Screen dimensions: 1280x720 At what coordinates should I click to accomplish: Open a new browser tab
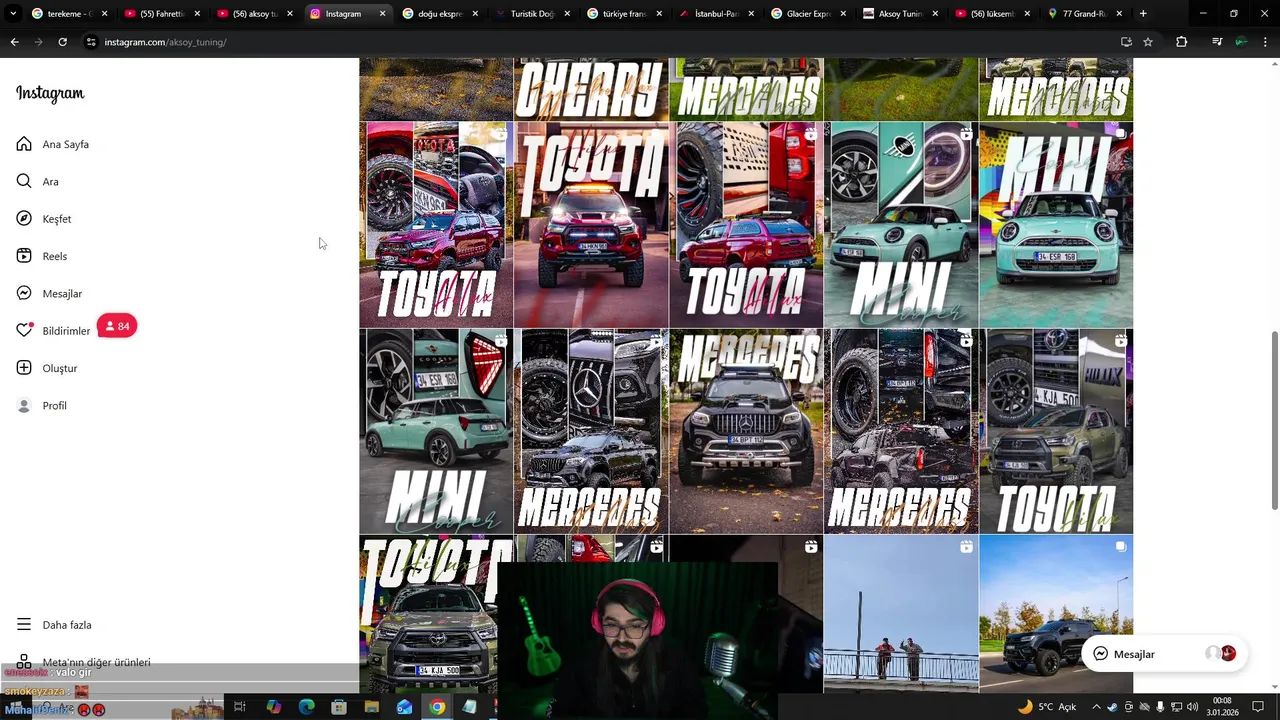(1143, 14)
